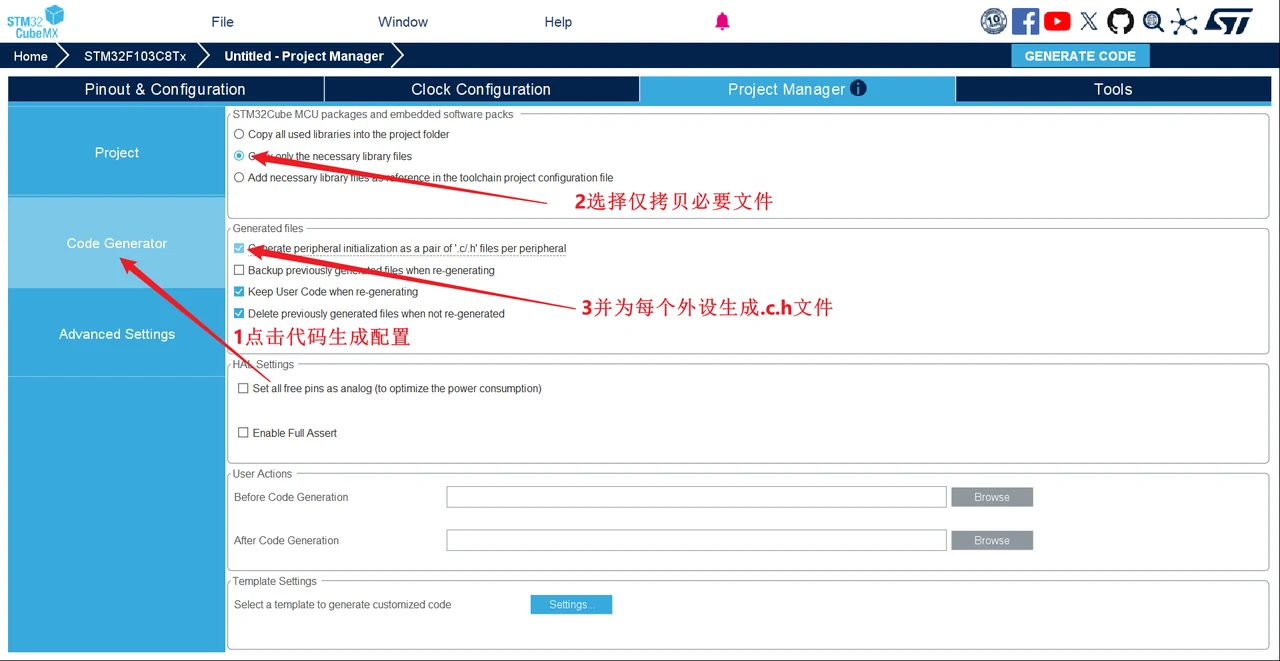Viewport: 1280px width, 661px height.
Task: Open the Advanced Settings side section
Action: pos(117,334)
